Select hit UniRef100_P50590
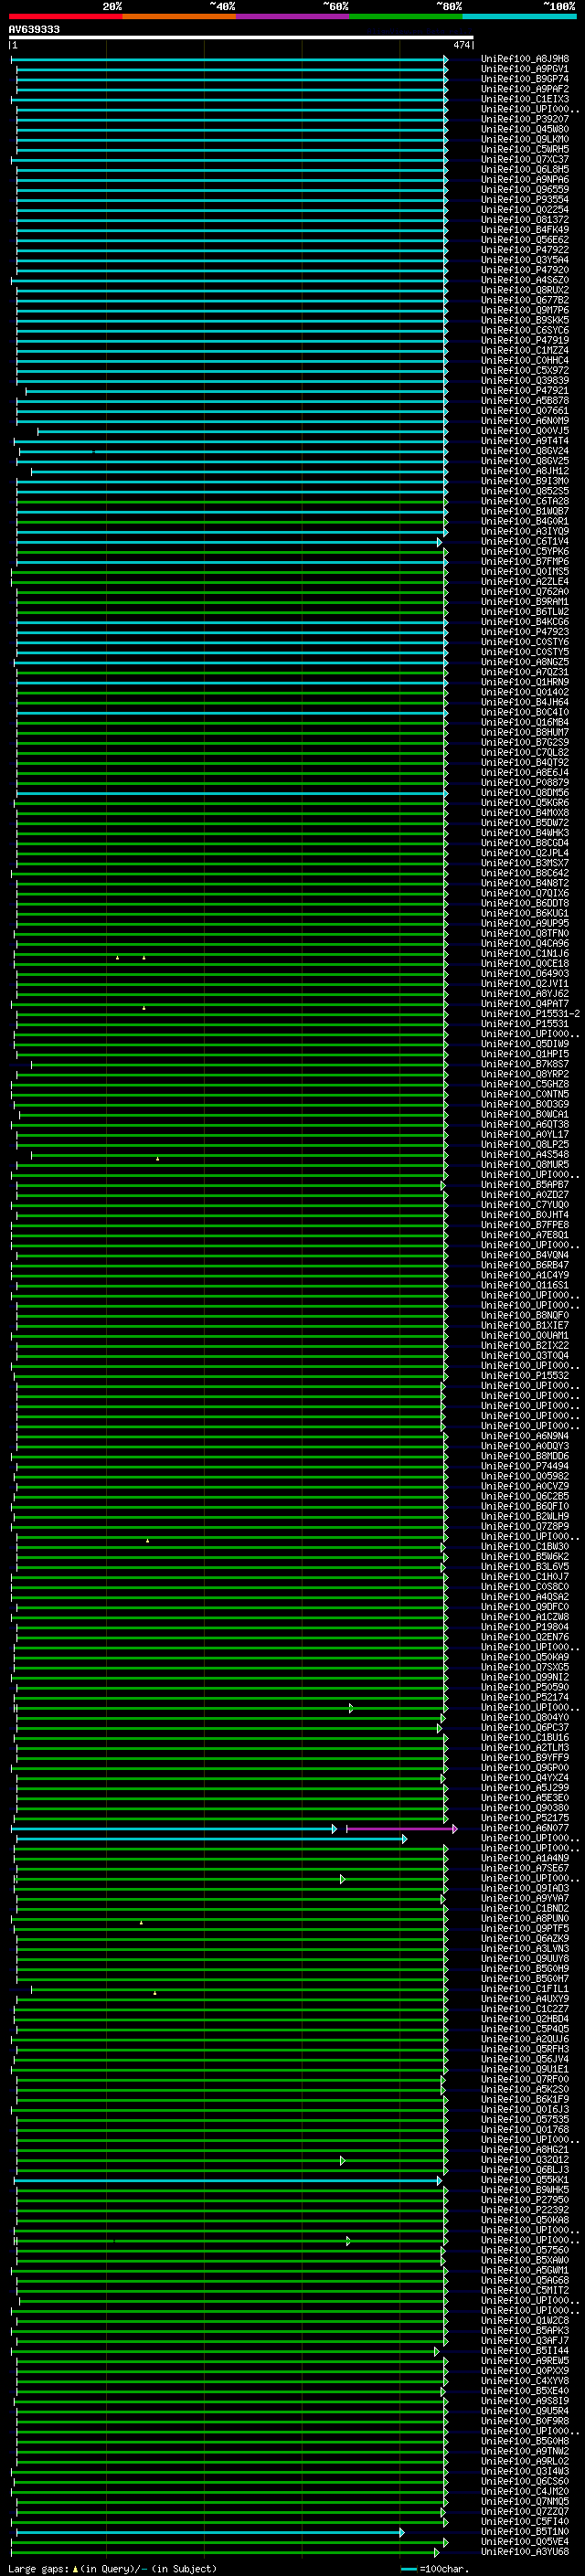Screen dimensions: 585x2576 [525, 1687]
